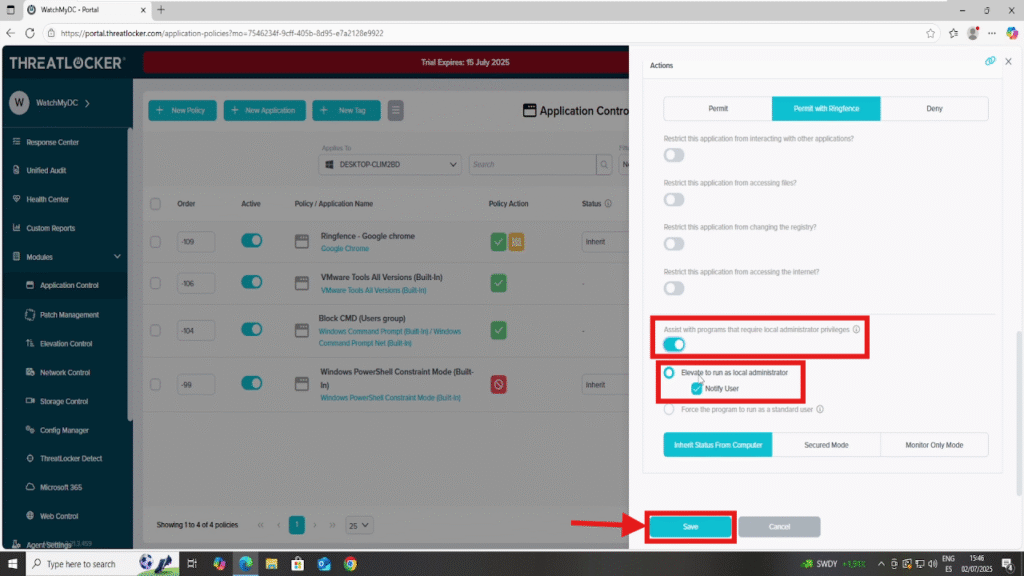Select Elevate to run as local administrator
Screen dimensions: 1024x576
[669, 373]
